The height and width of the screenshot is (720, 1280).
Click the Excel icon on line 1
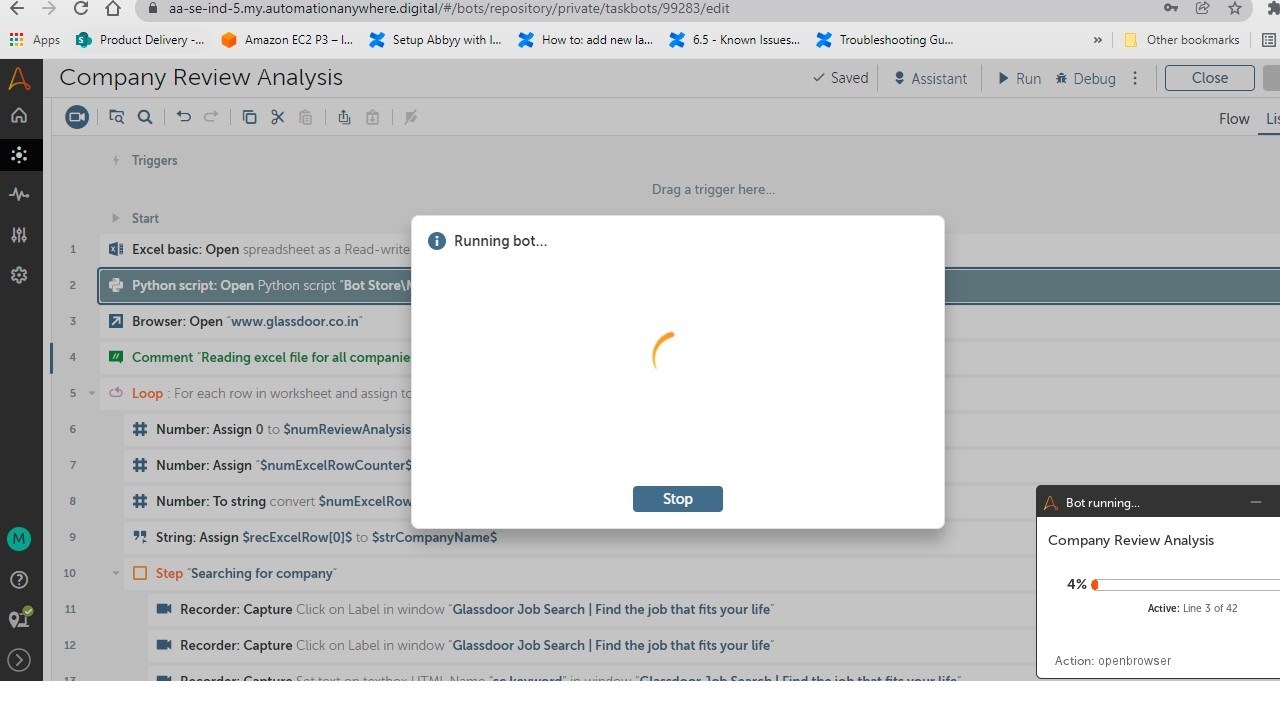click(x=116, y=249)
